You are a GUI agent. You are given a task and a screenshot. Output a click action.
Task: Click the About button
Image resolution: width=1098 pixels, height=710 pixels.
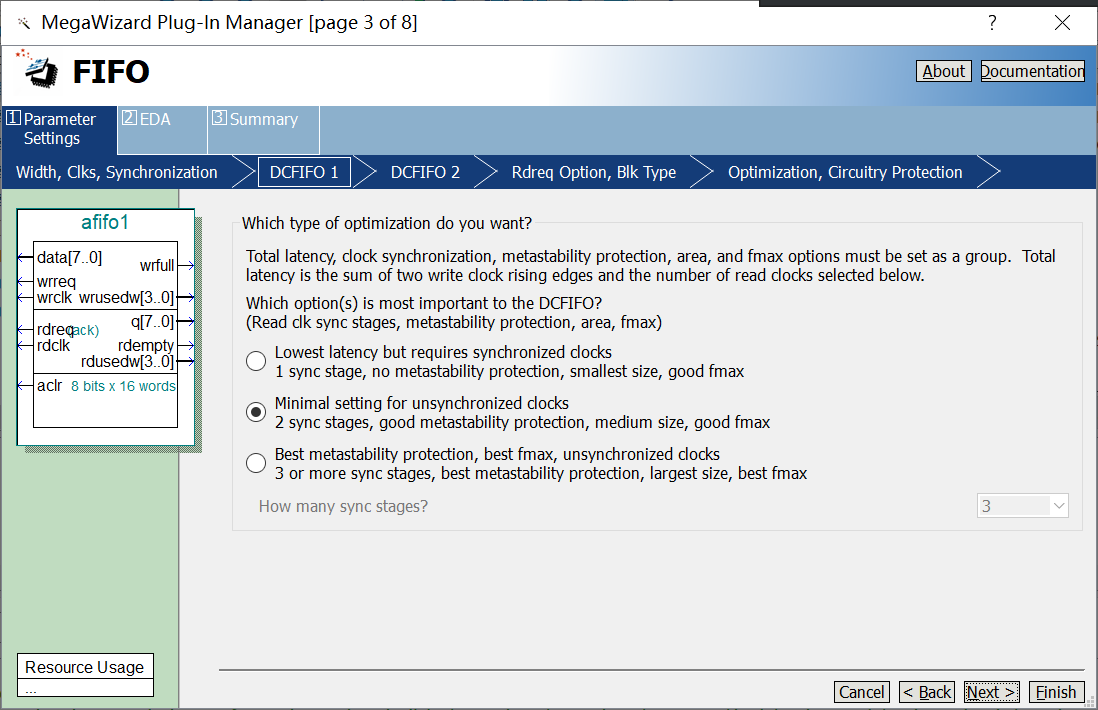click(x=943, y=71)
